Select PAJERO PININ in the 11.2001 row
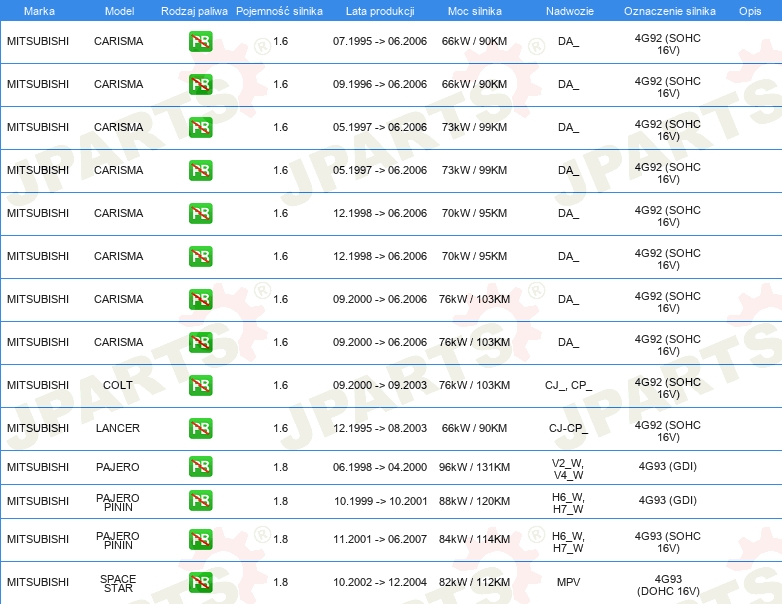The image size is (782, 604). click(x=118, y=540)
